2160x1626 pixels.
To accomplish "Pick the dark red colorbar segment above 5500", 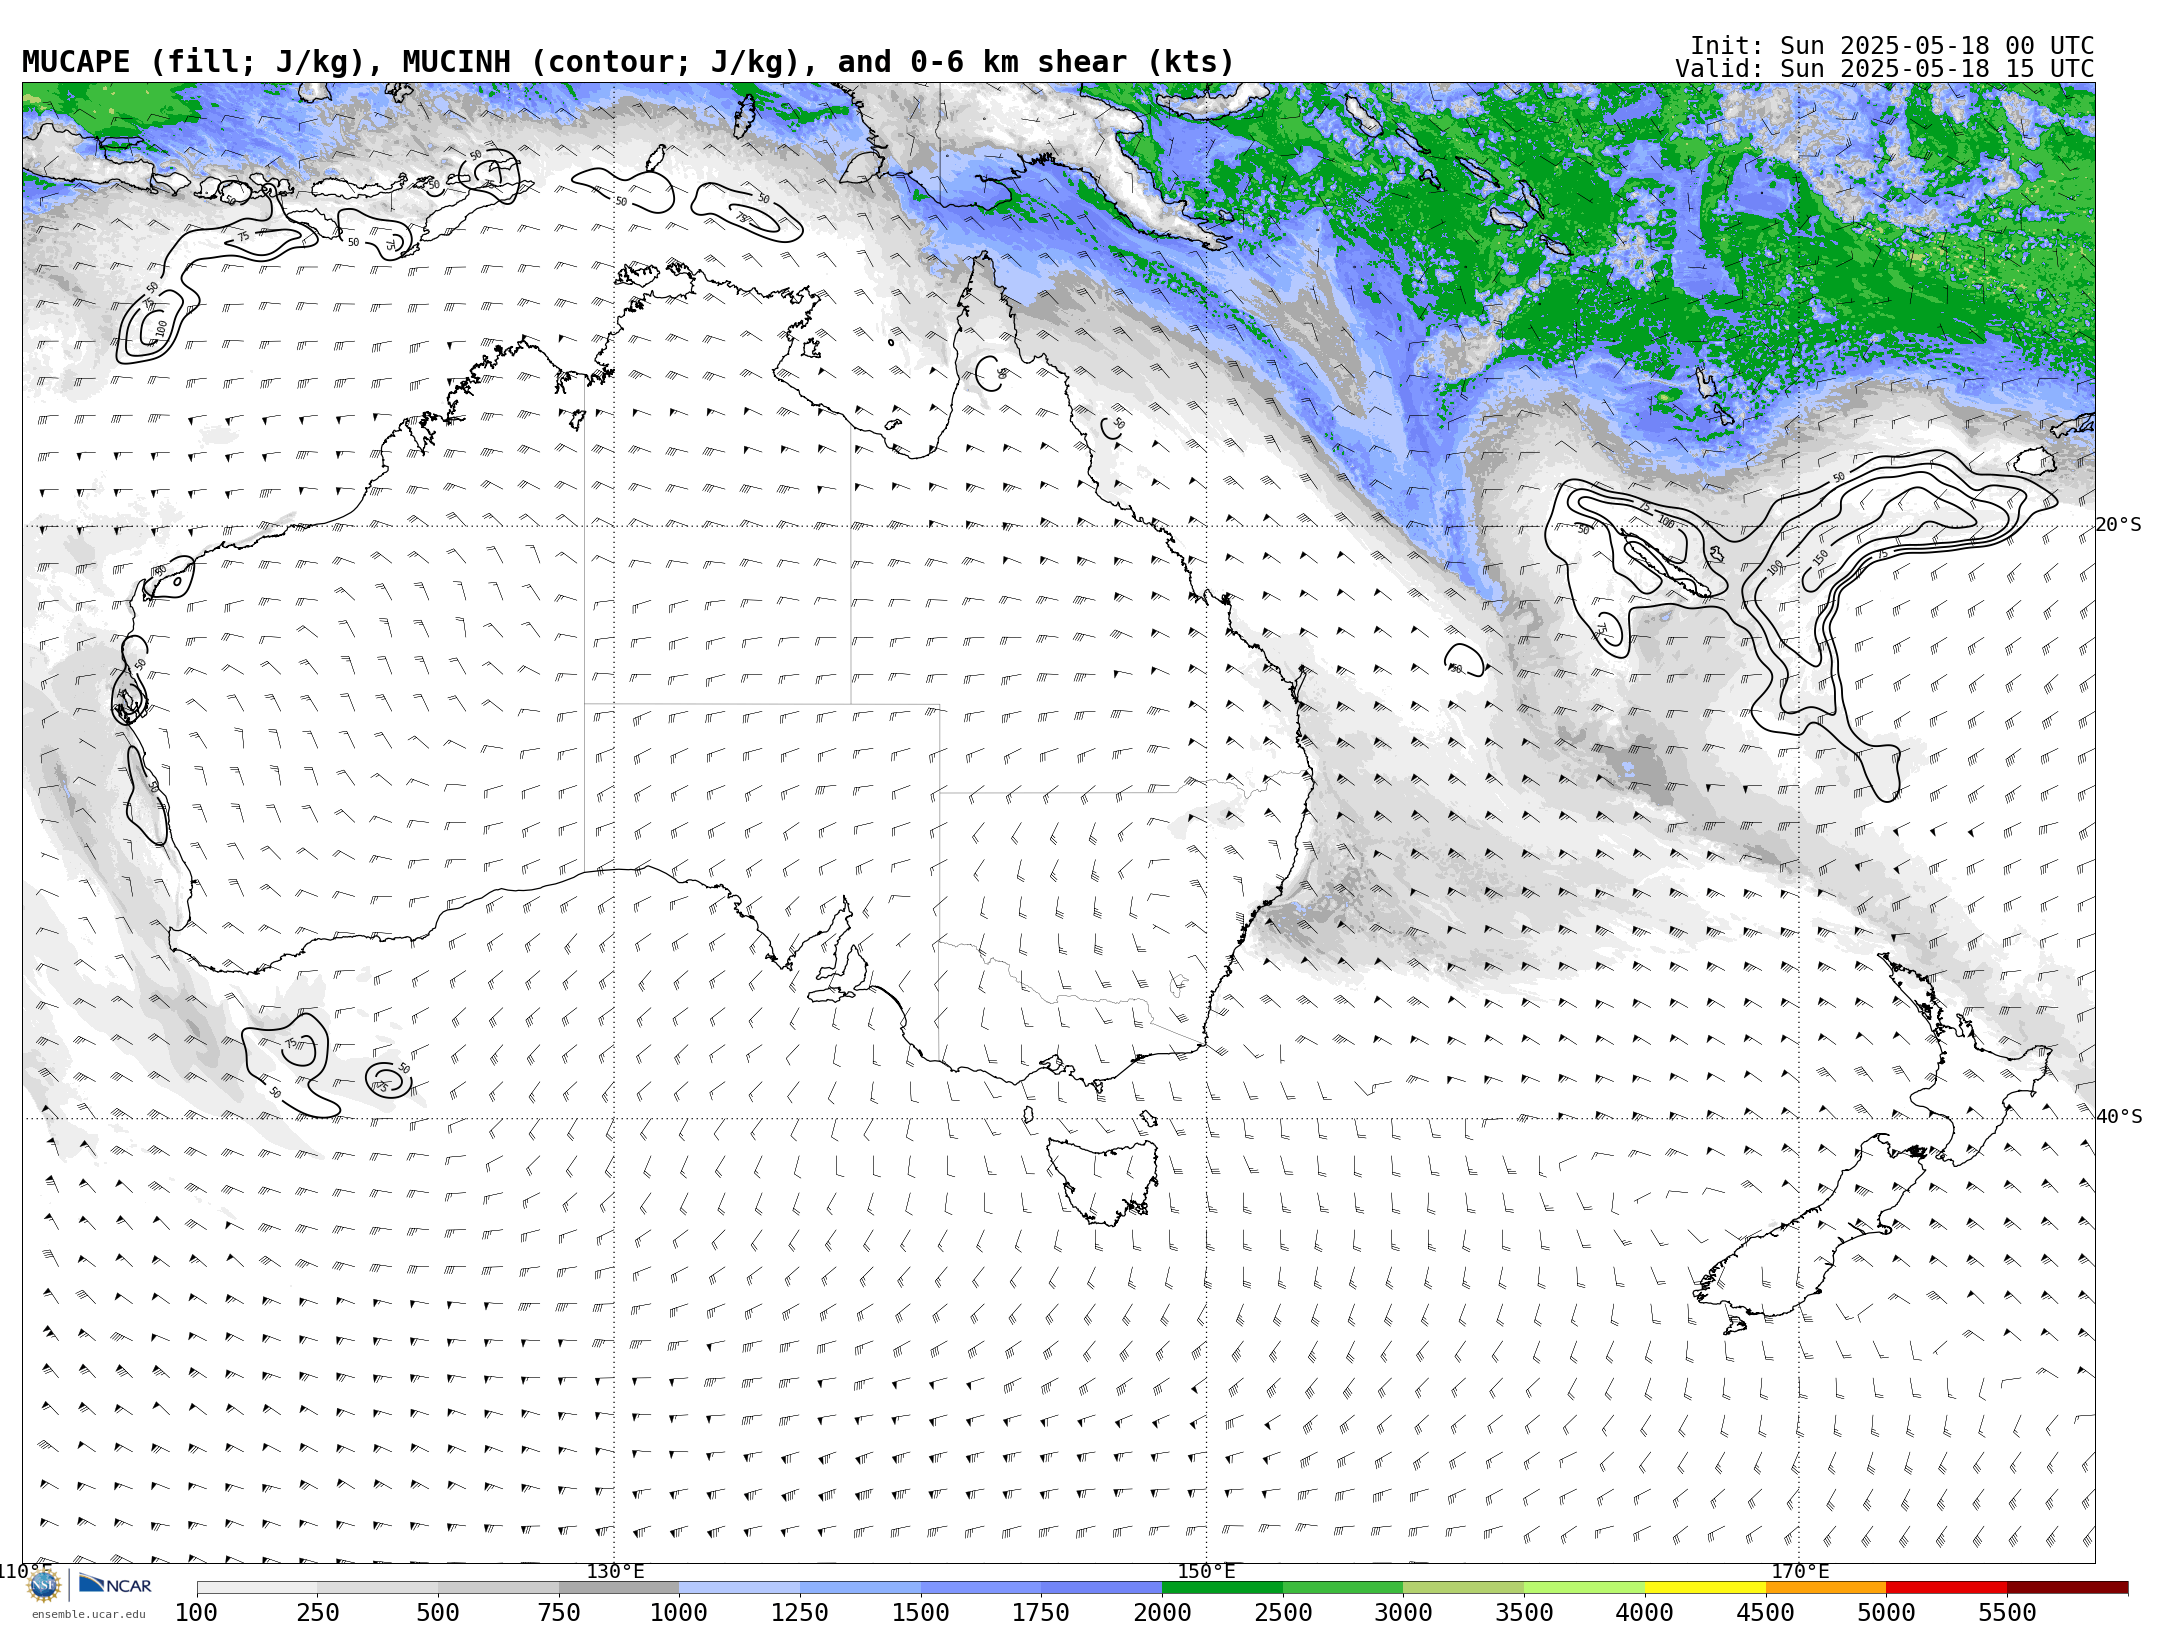I will [2067, 1587].
